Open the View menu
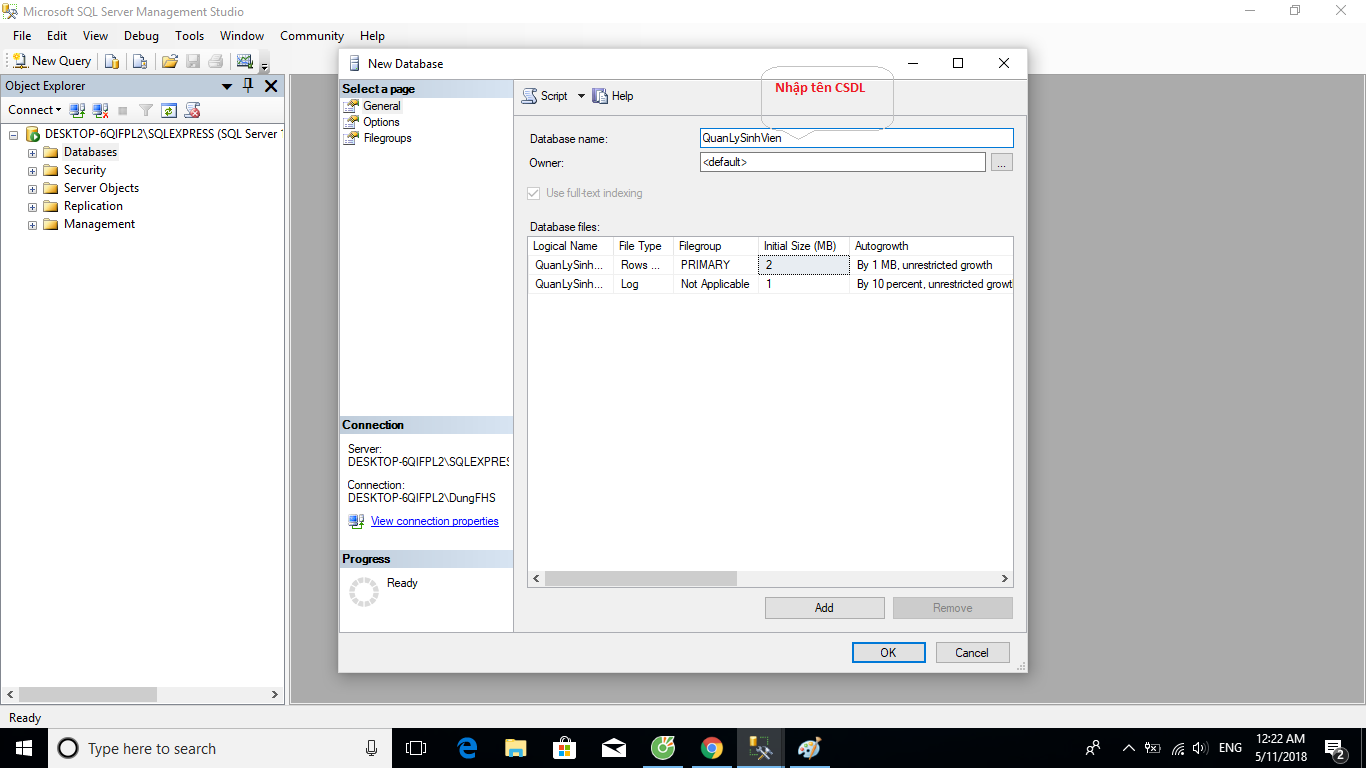This screenshot has height=768, width=1366. (x=95, y=35)
